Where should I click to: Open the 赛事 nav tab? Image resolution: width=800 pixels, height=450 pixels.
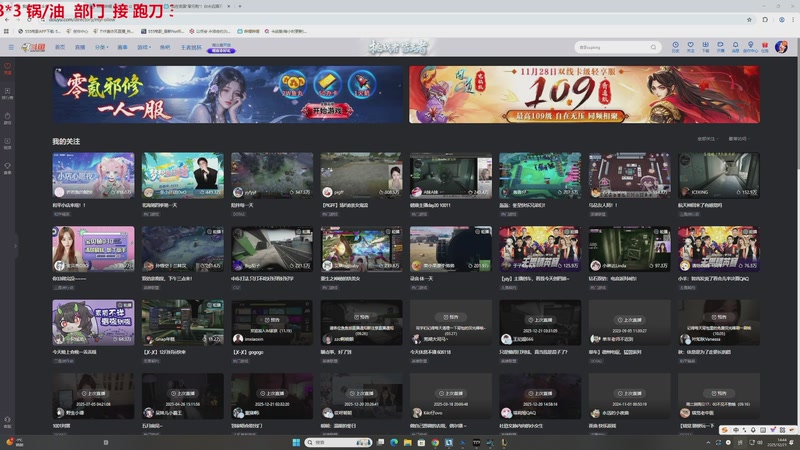(122, 47)
